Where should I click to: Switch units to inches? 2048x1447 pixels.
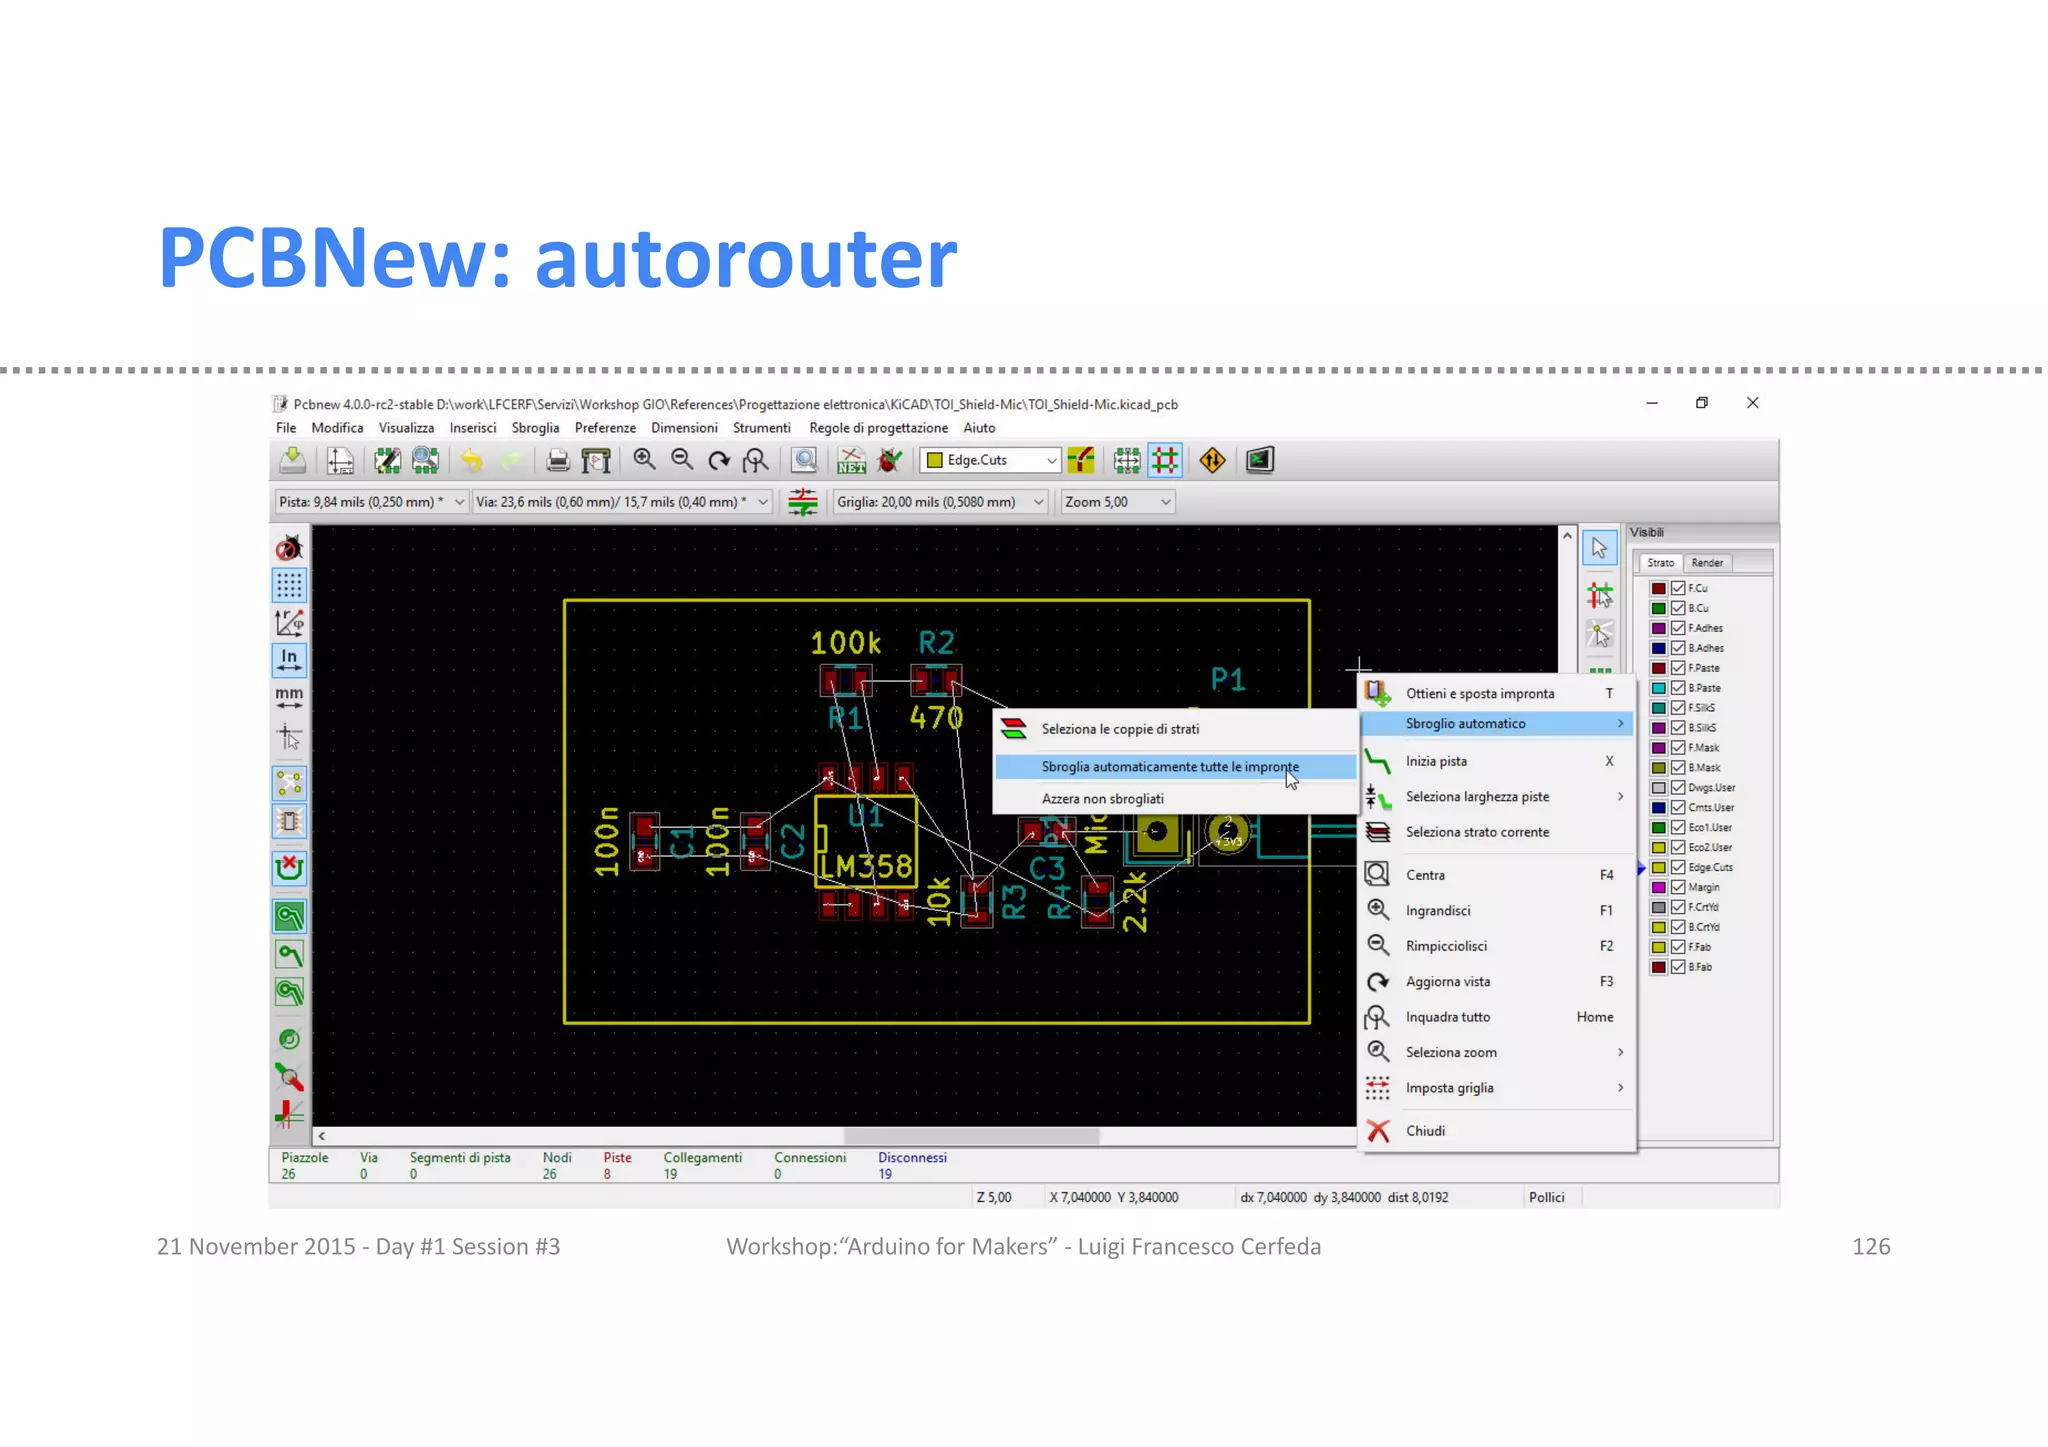(x=289, y=660)
